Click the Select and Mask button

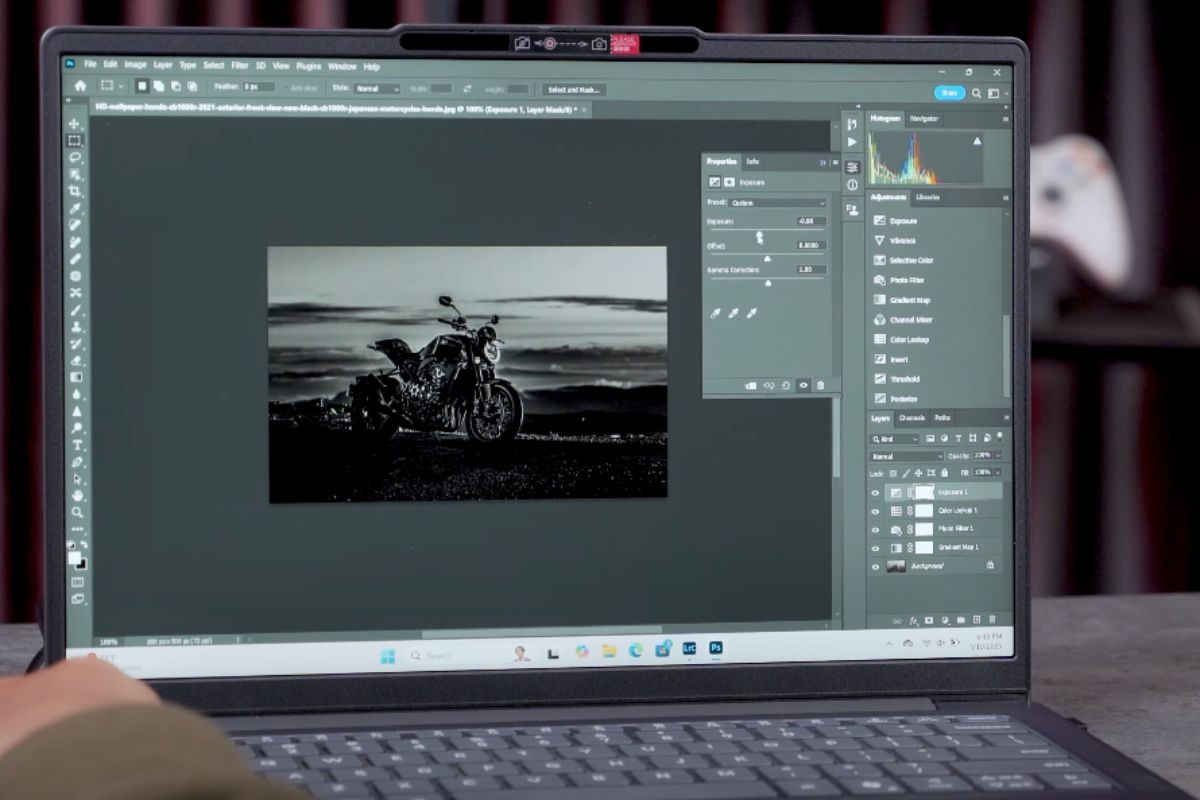tap(574, 89)
